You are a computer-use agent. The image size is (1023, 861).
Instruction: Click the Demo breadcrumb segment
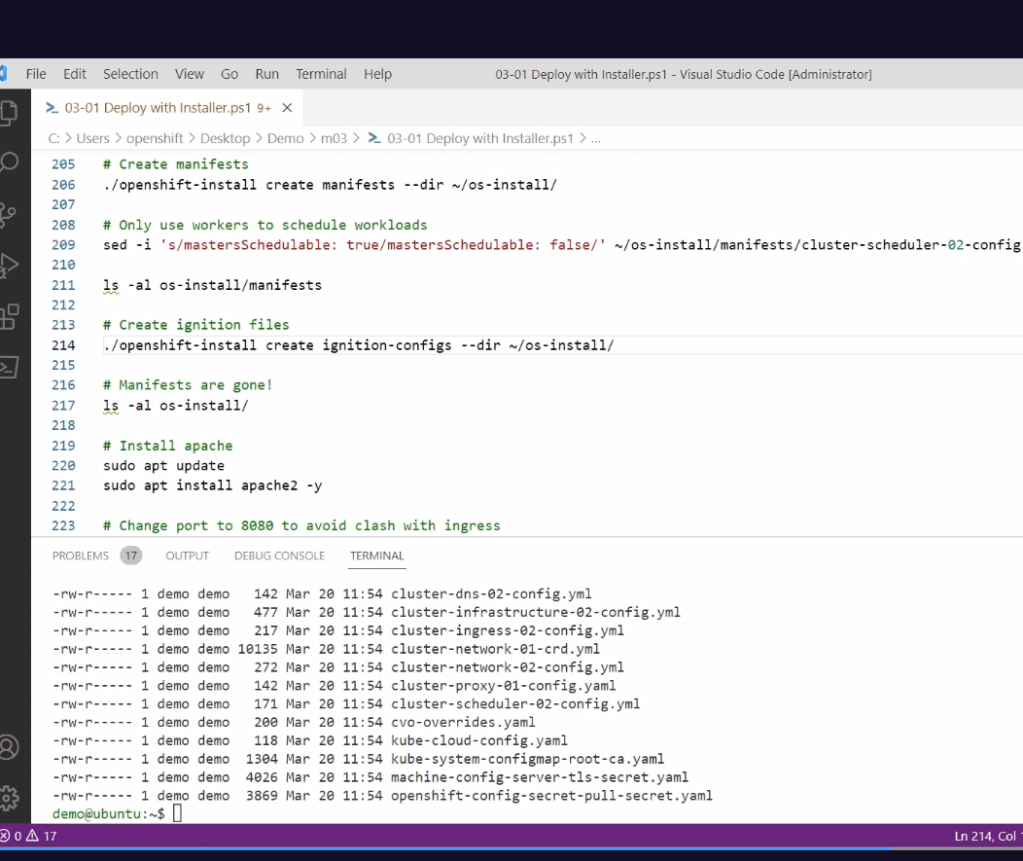(285, 138)
